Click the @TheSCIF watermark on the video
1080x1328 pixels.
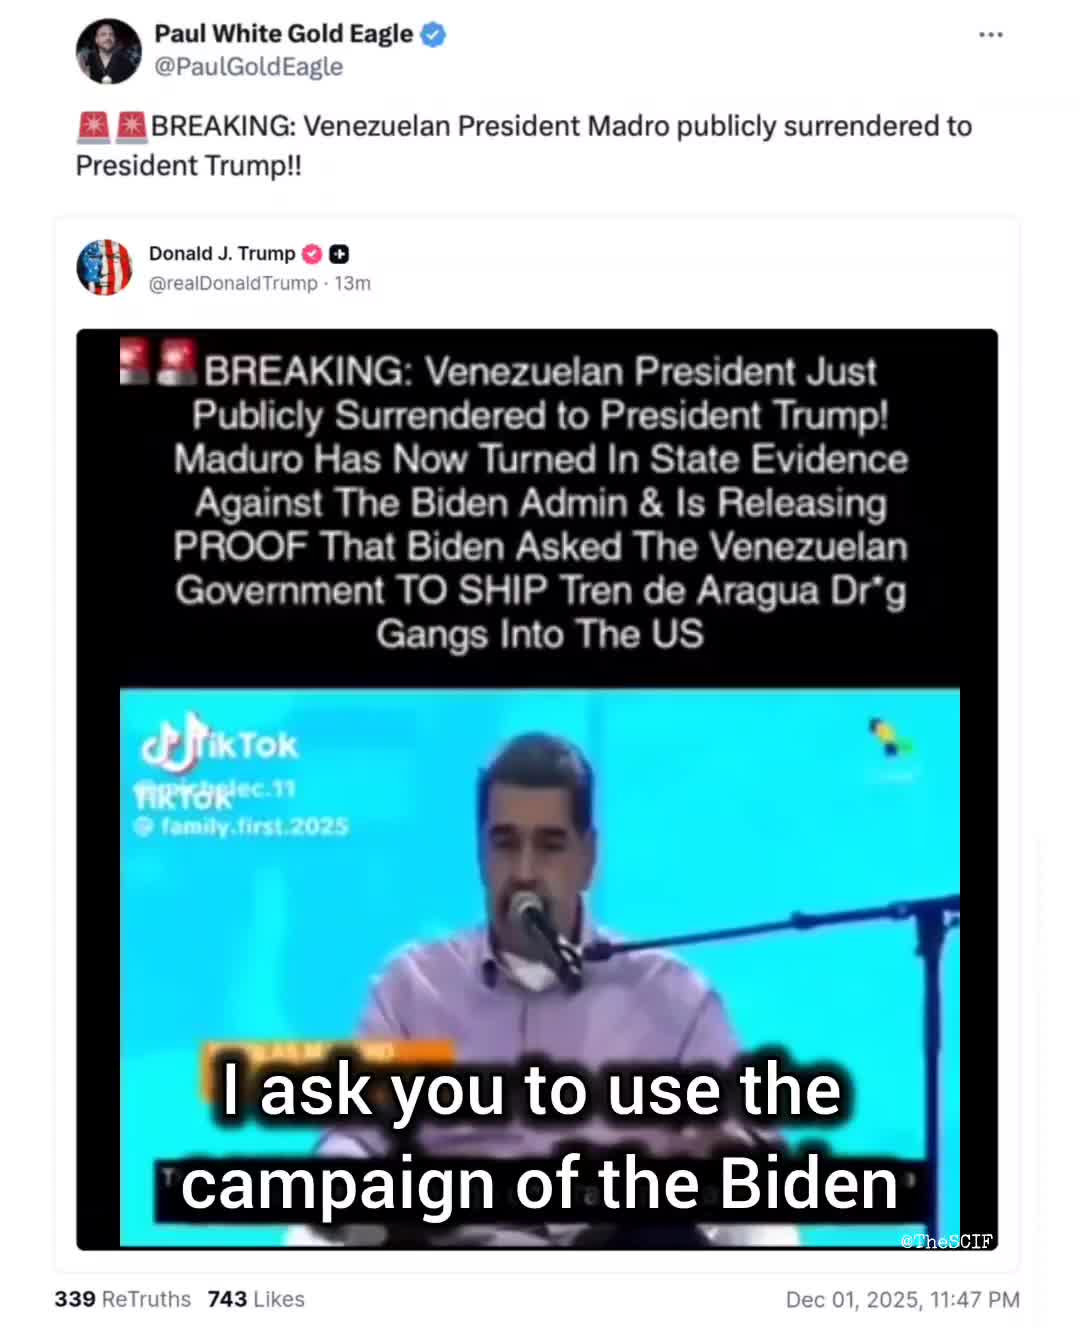946,1241
